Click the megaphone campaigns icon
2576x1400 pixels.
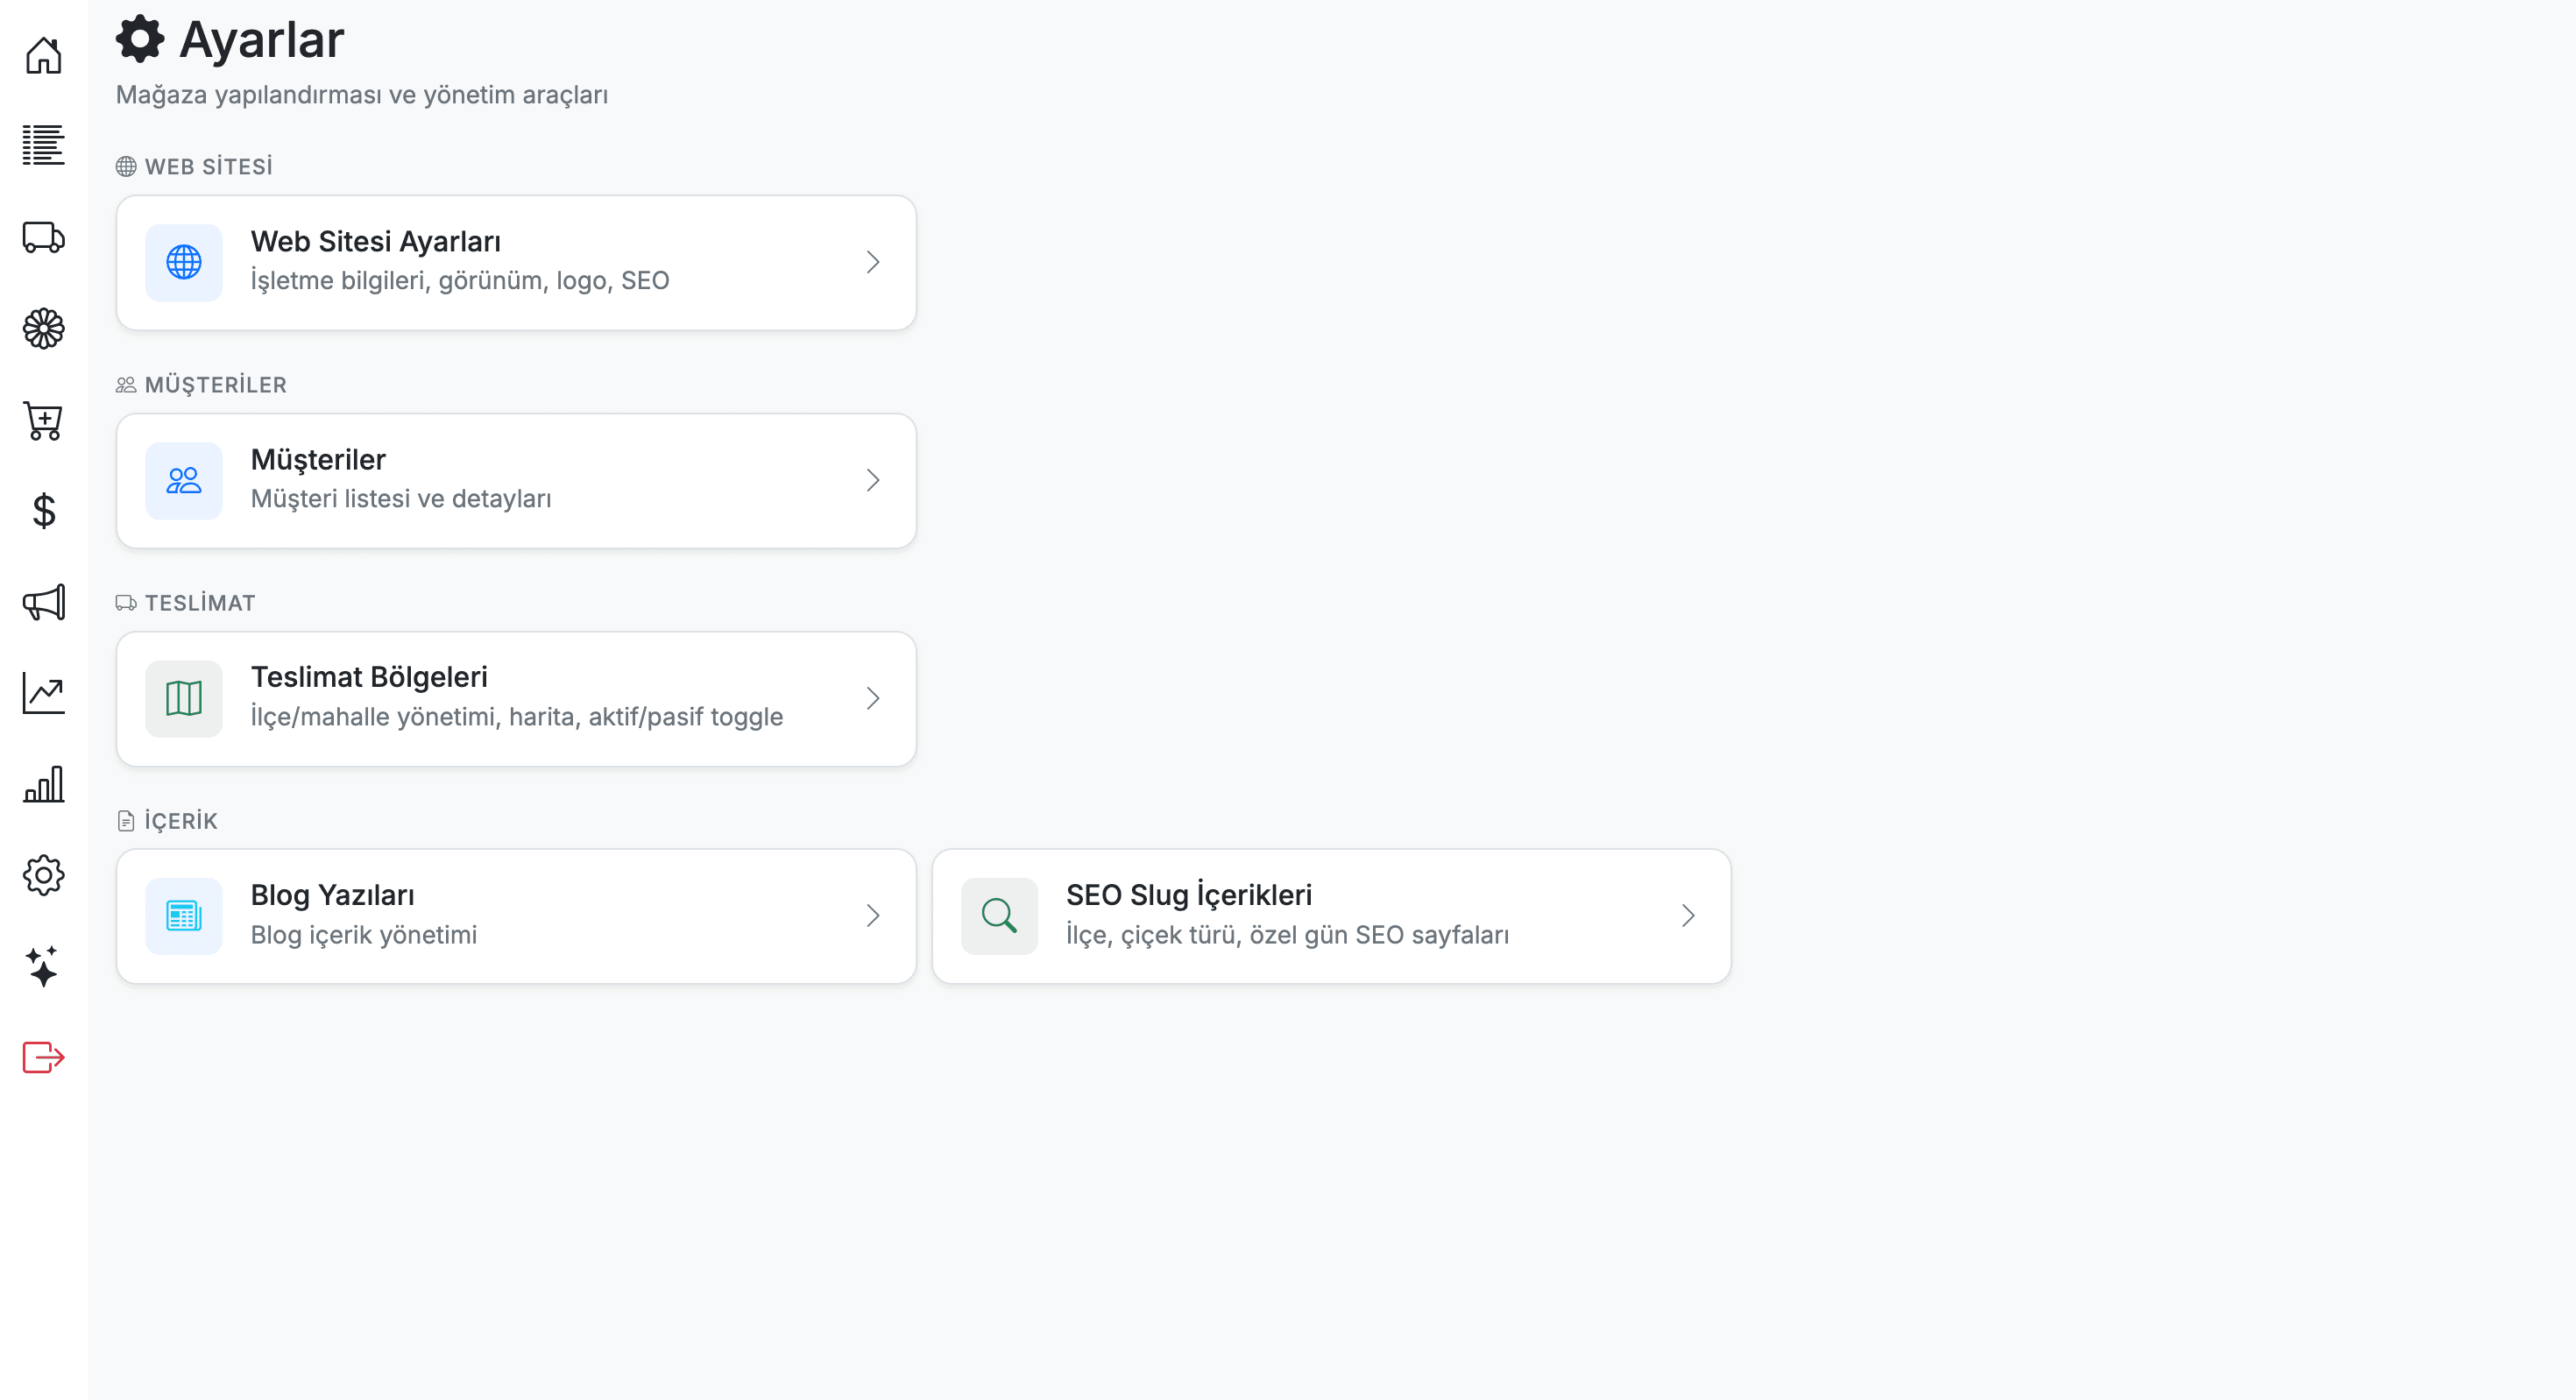[43, 602]
